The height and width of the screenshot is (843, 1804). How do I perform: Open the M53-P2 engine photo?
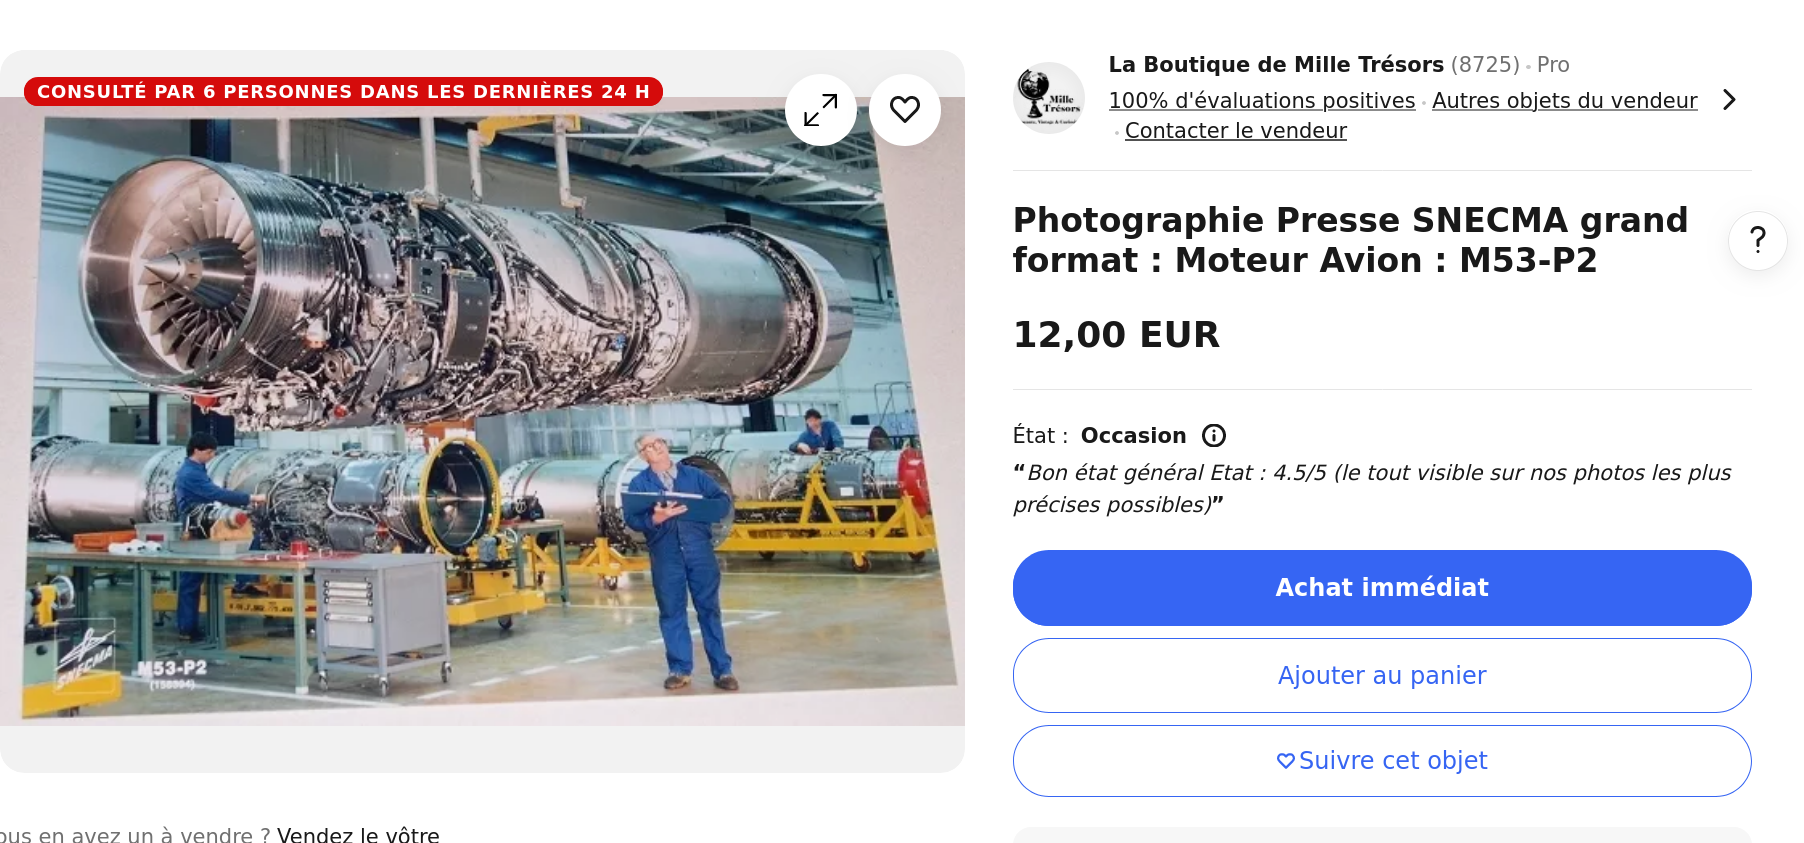pos(482,410)
